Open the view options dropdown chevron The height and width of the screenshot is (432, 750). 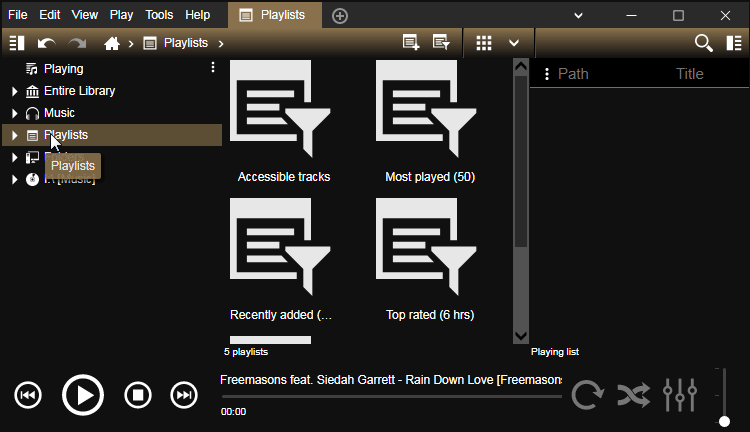pos(514,43)
